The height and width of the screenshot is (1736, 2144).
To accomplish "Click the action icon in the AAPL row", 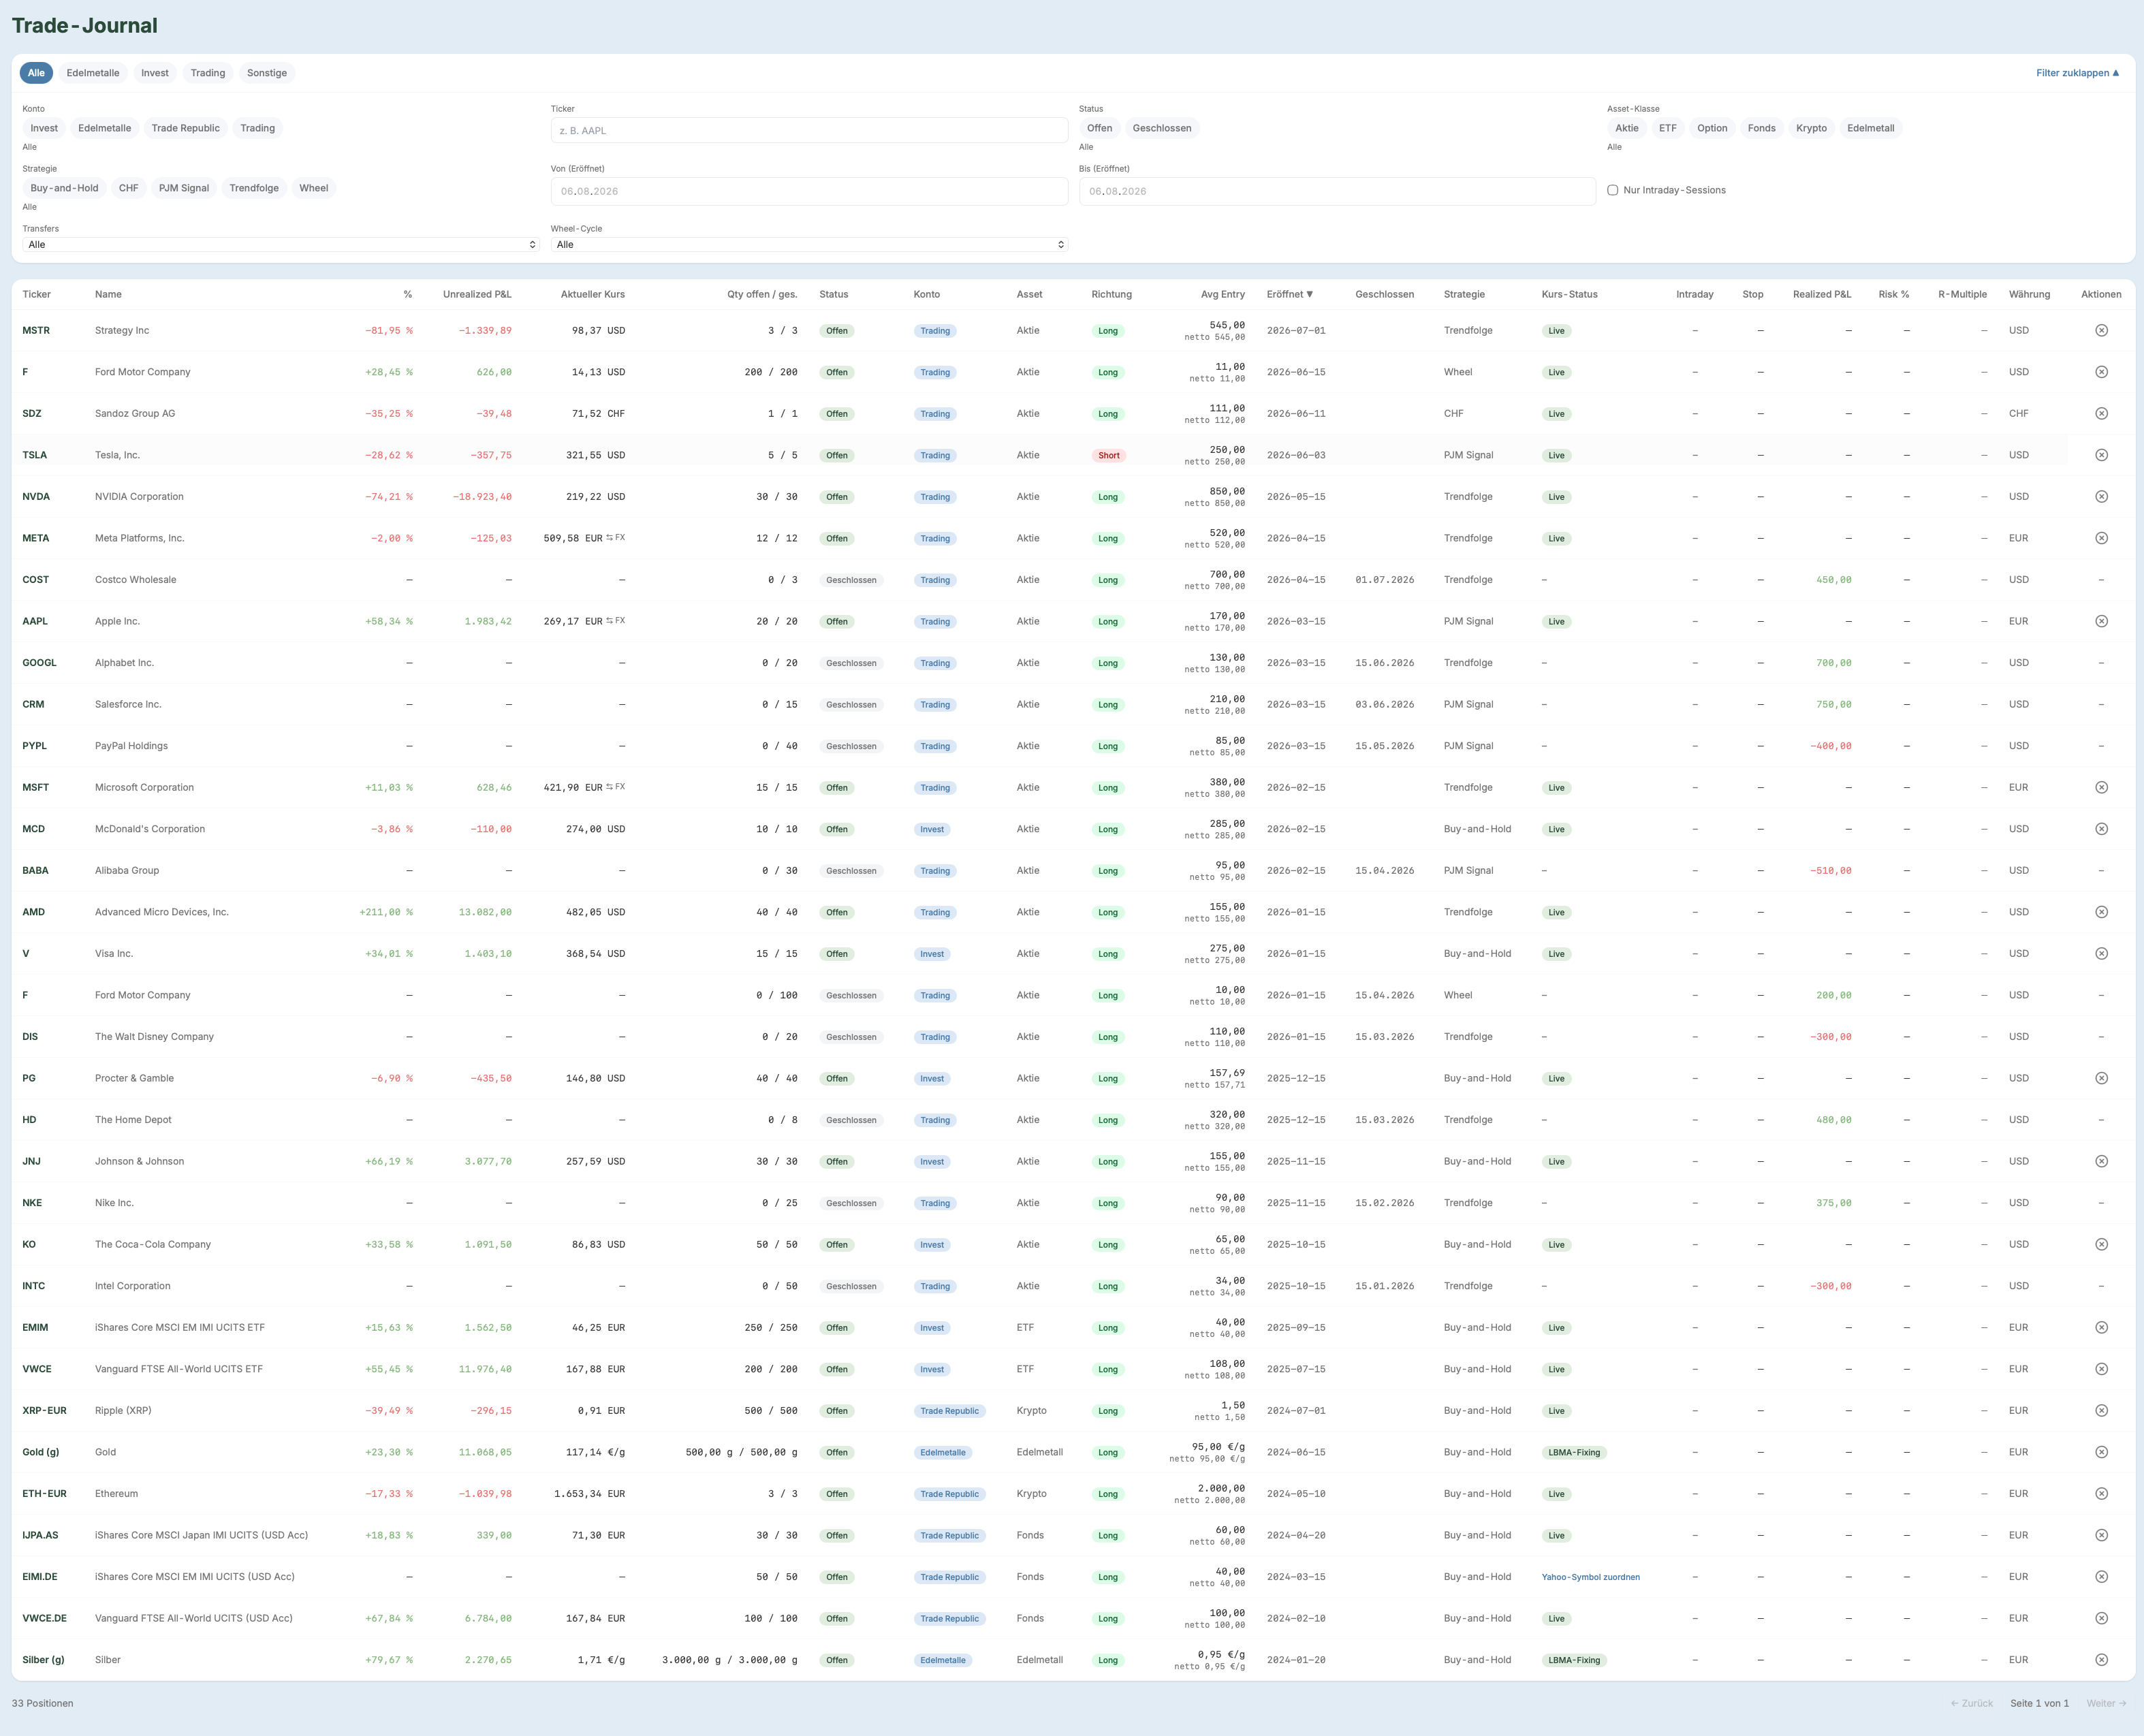I will 2101,621.
